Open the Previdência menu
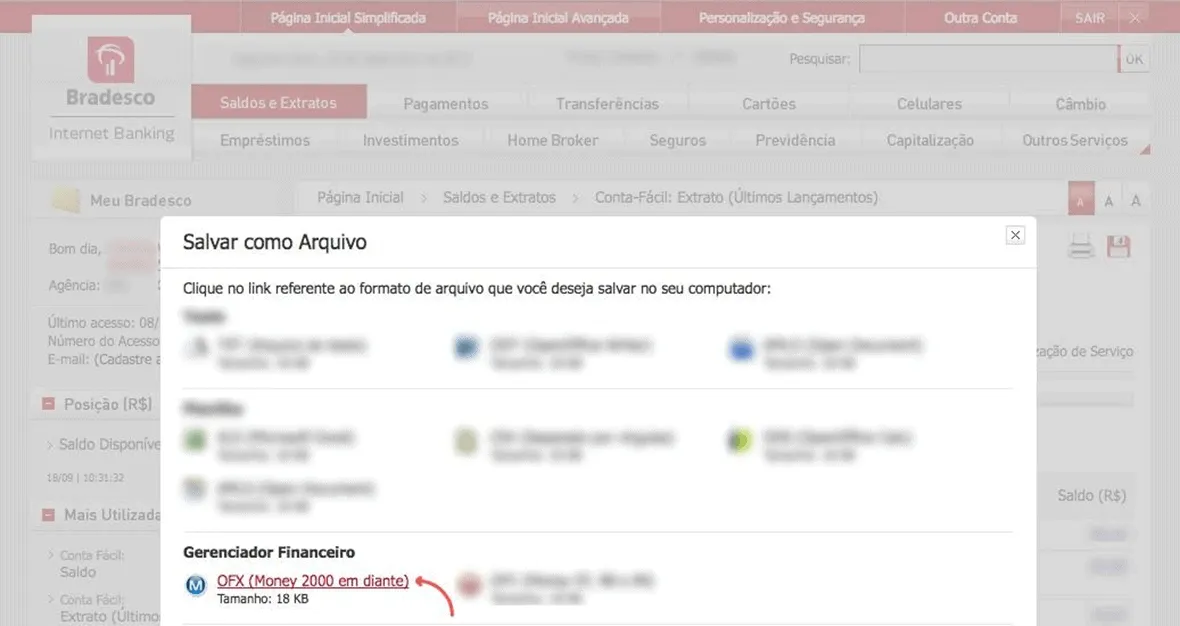The height and width of the screenshot is (626, 1180). pos(795,140)
